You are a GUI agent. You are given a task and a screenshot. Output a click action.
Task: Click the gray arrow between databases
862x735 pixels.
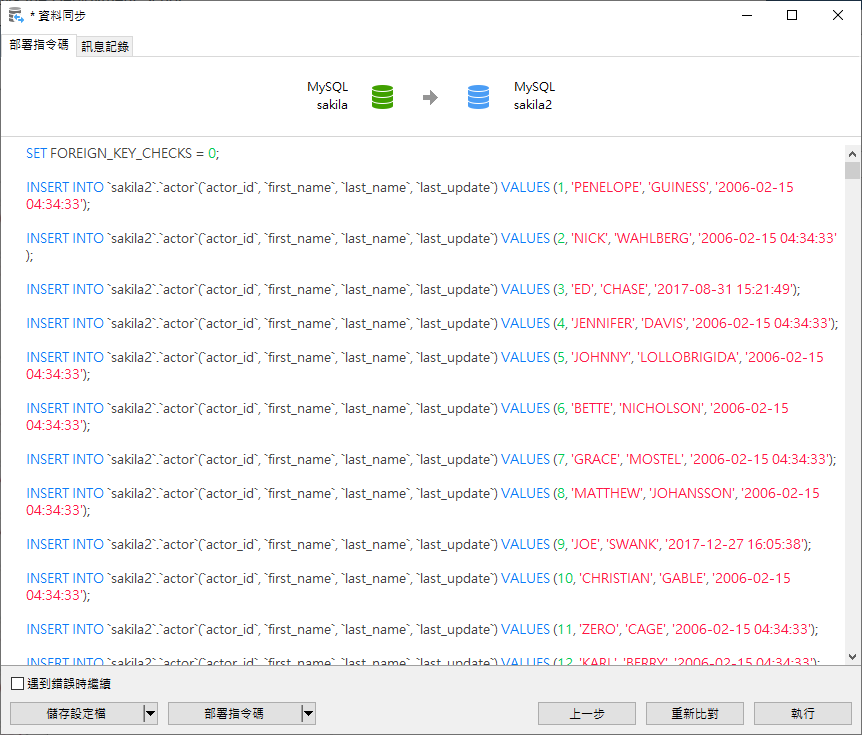point(430,97)
